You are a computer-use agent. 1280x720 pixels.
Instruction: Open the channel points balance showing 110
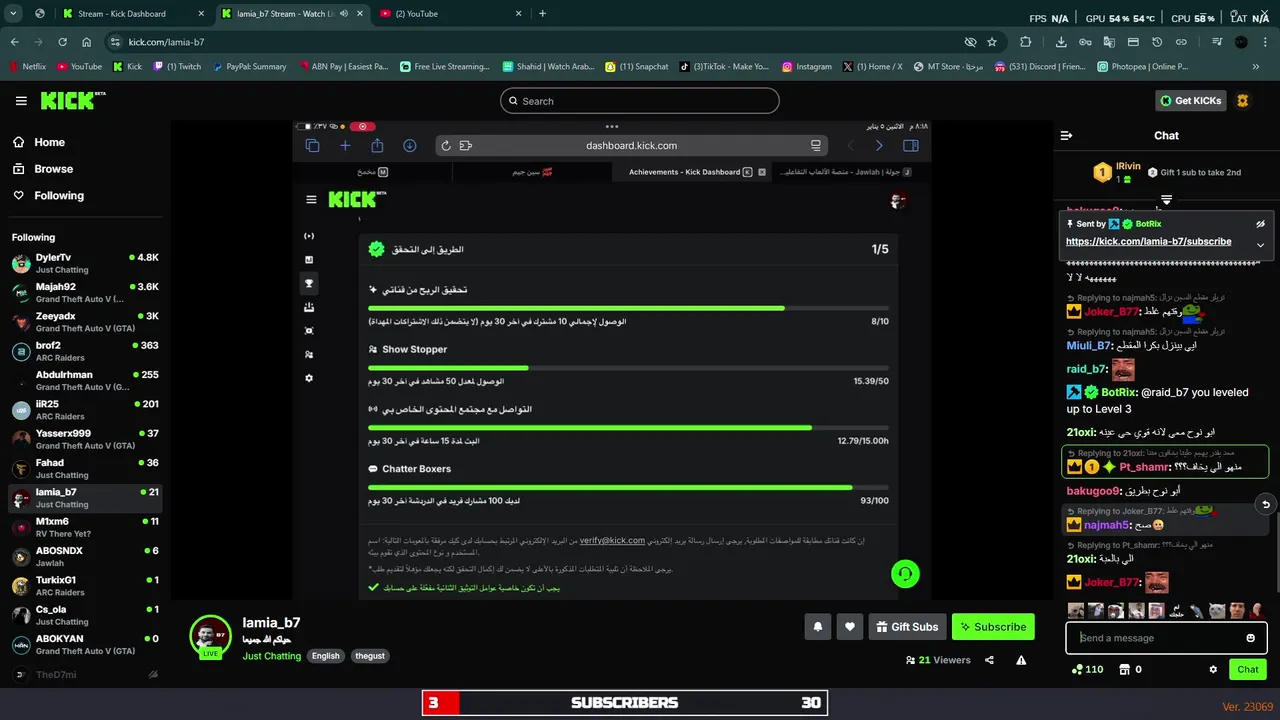(1087, 669)
